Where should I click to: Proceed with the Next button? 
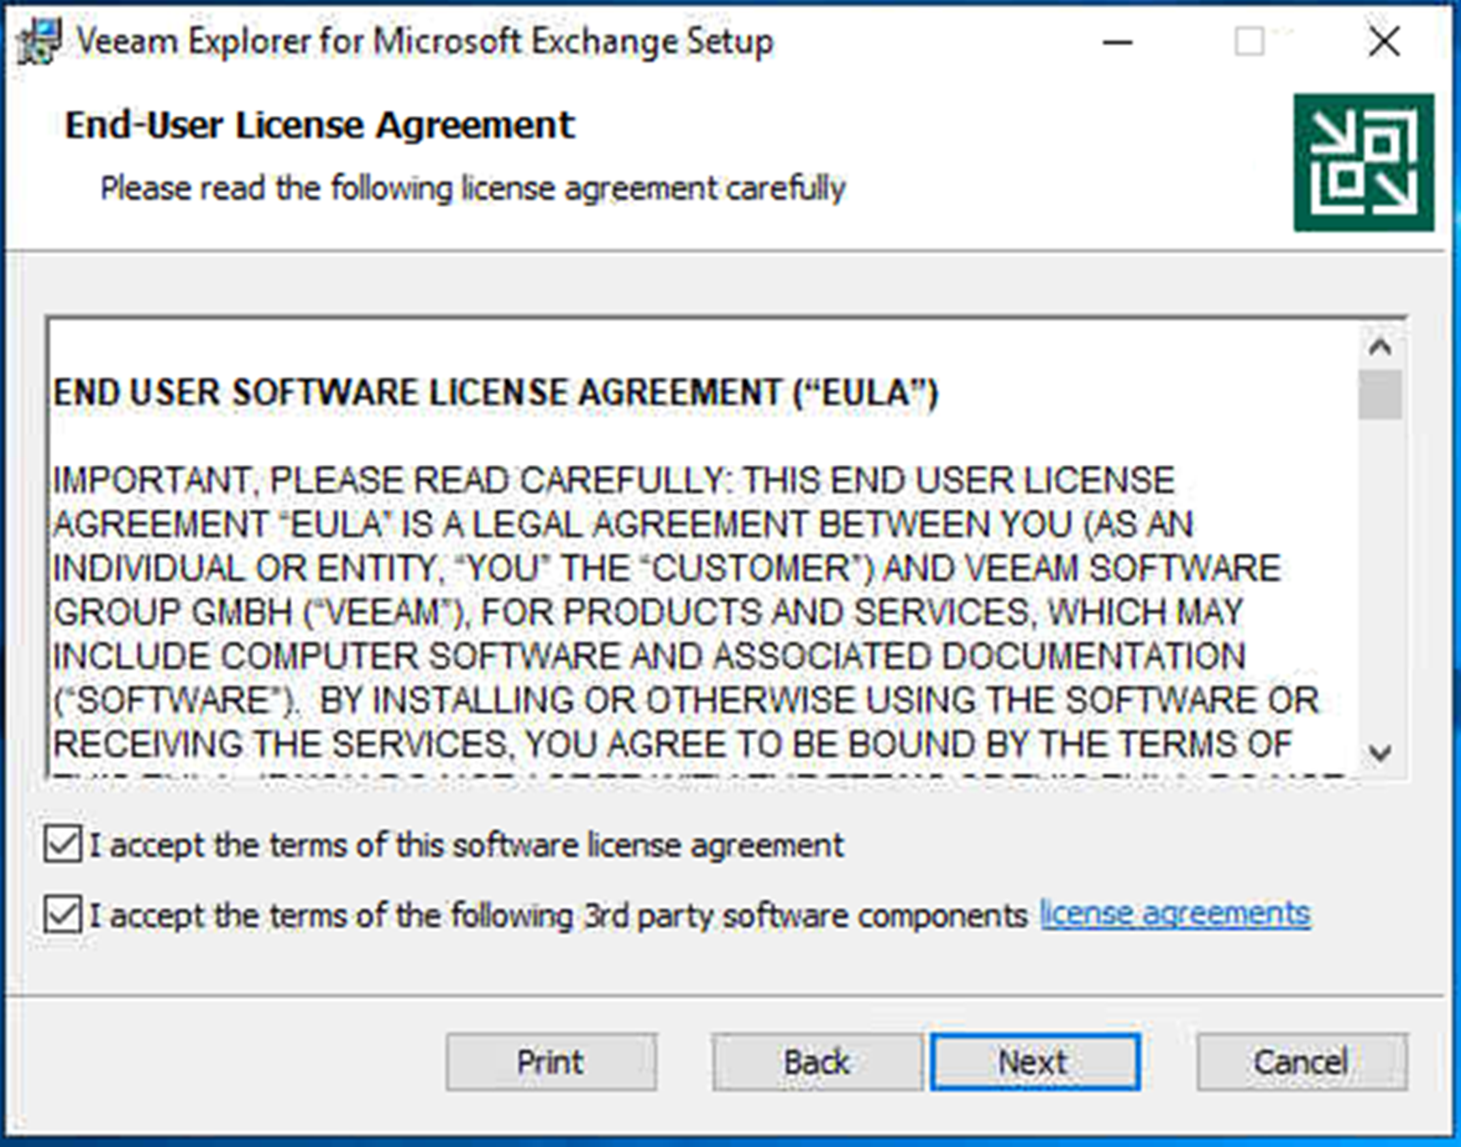[x=1035, y=1062]
